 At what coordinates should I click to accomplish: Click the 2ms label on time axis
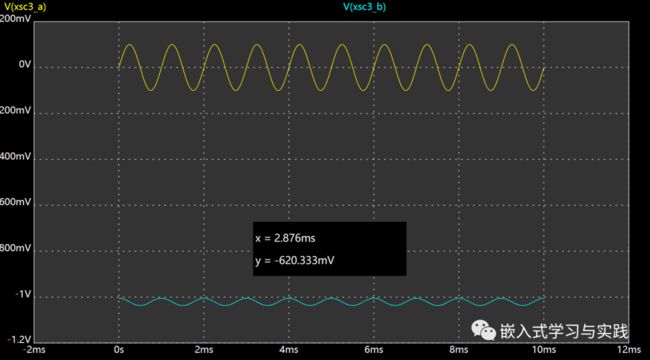204,349
